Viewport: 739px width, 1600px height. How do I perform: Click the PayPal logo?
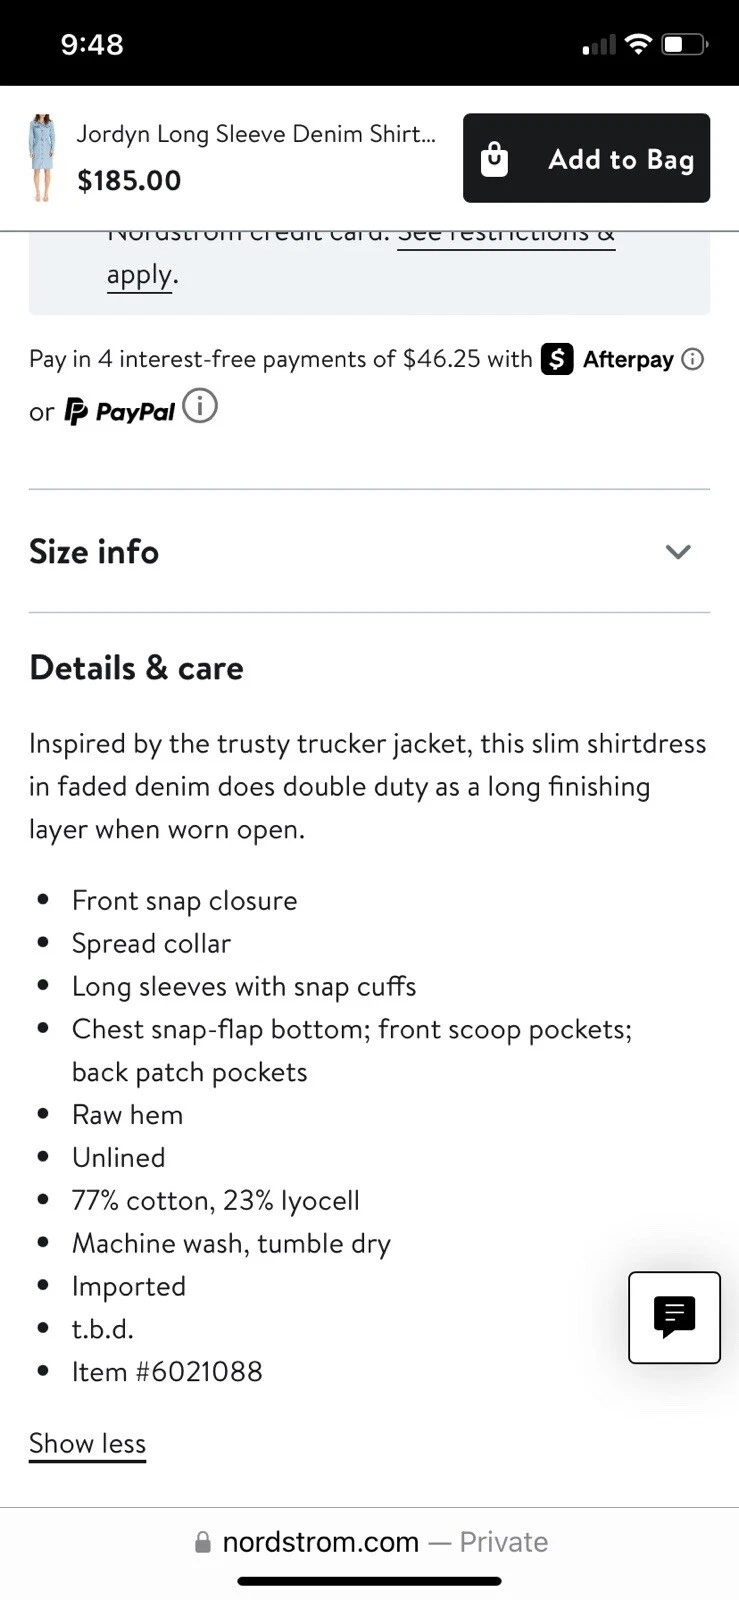(120, 411)
